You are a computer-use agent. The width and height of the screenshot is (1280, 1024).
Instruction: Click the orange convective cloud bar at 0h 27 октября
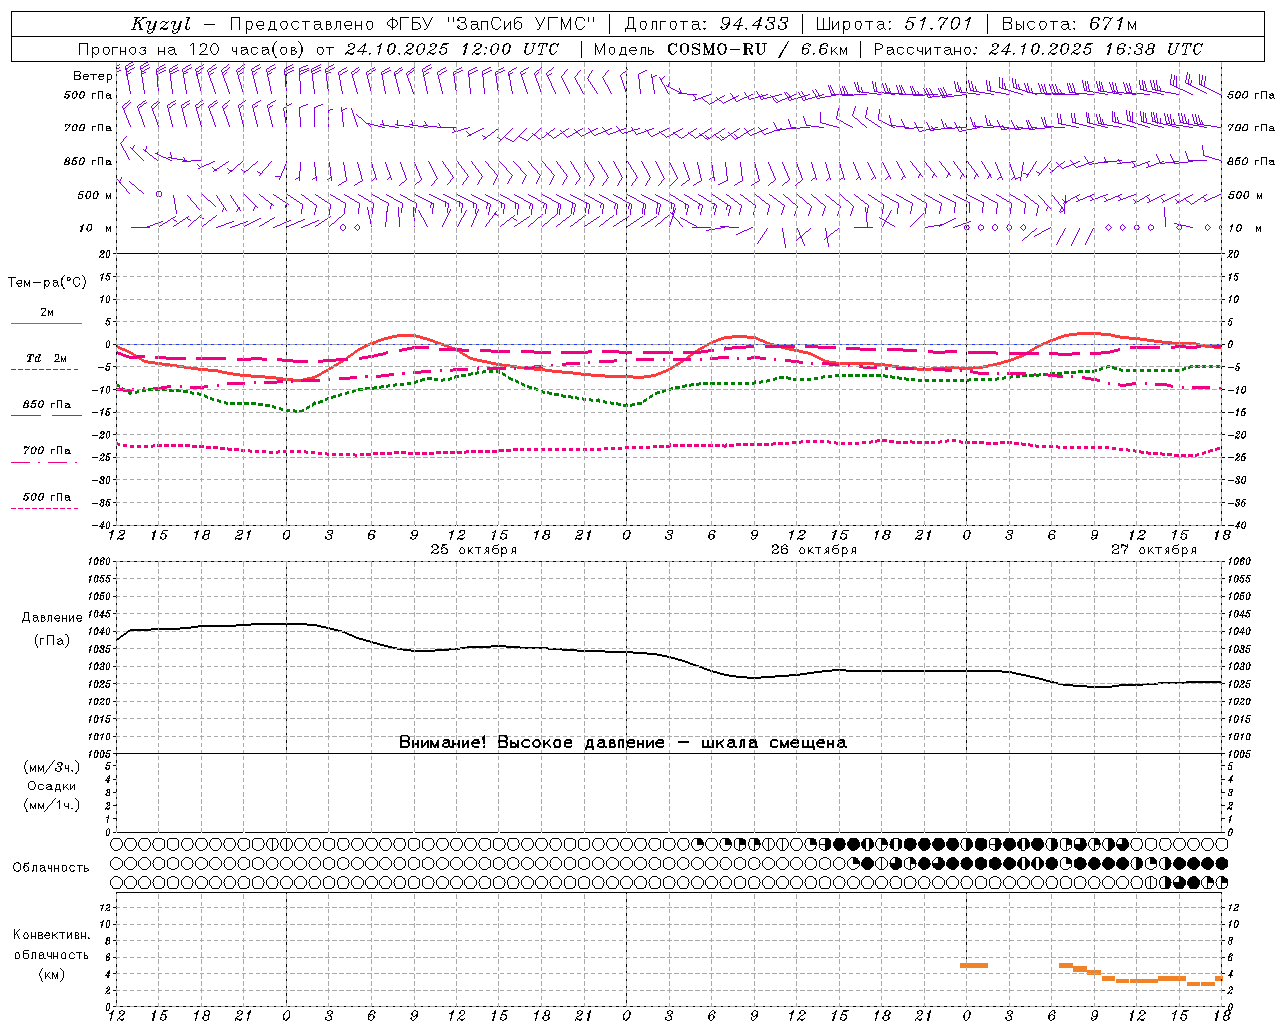[x=974, y=965]
